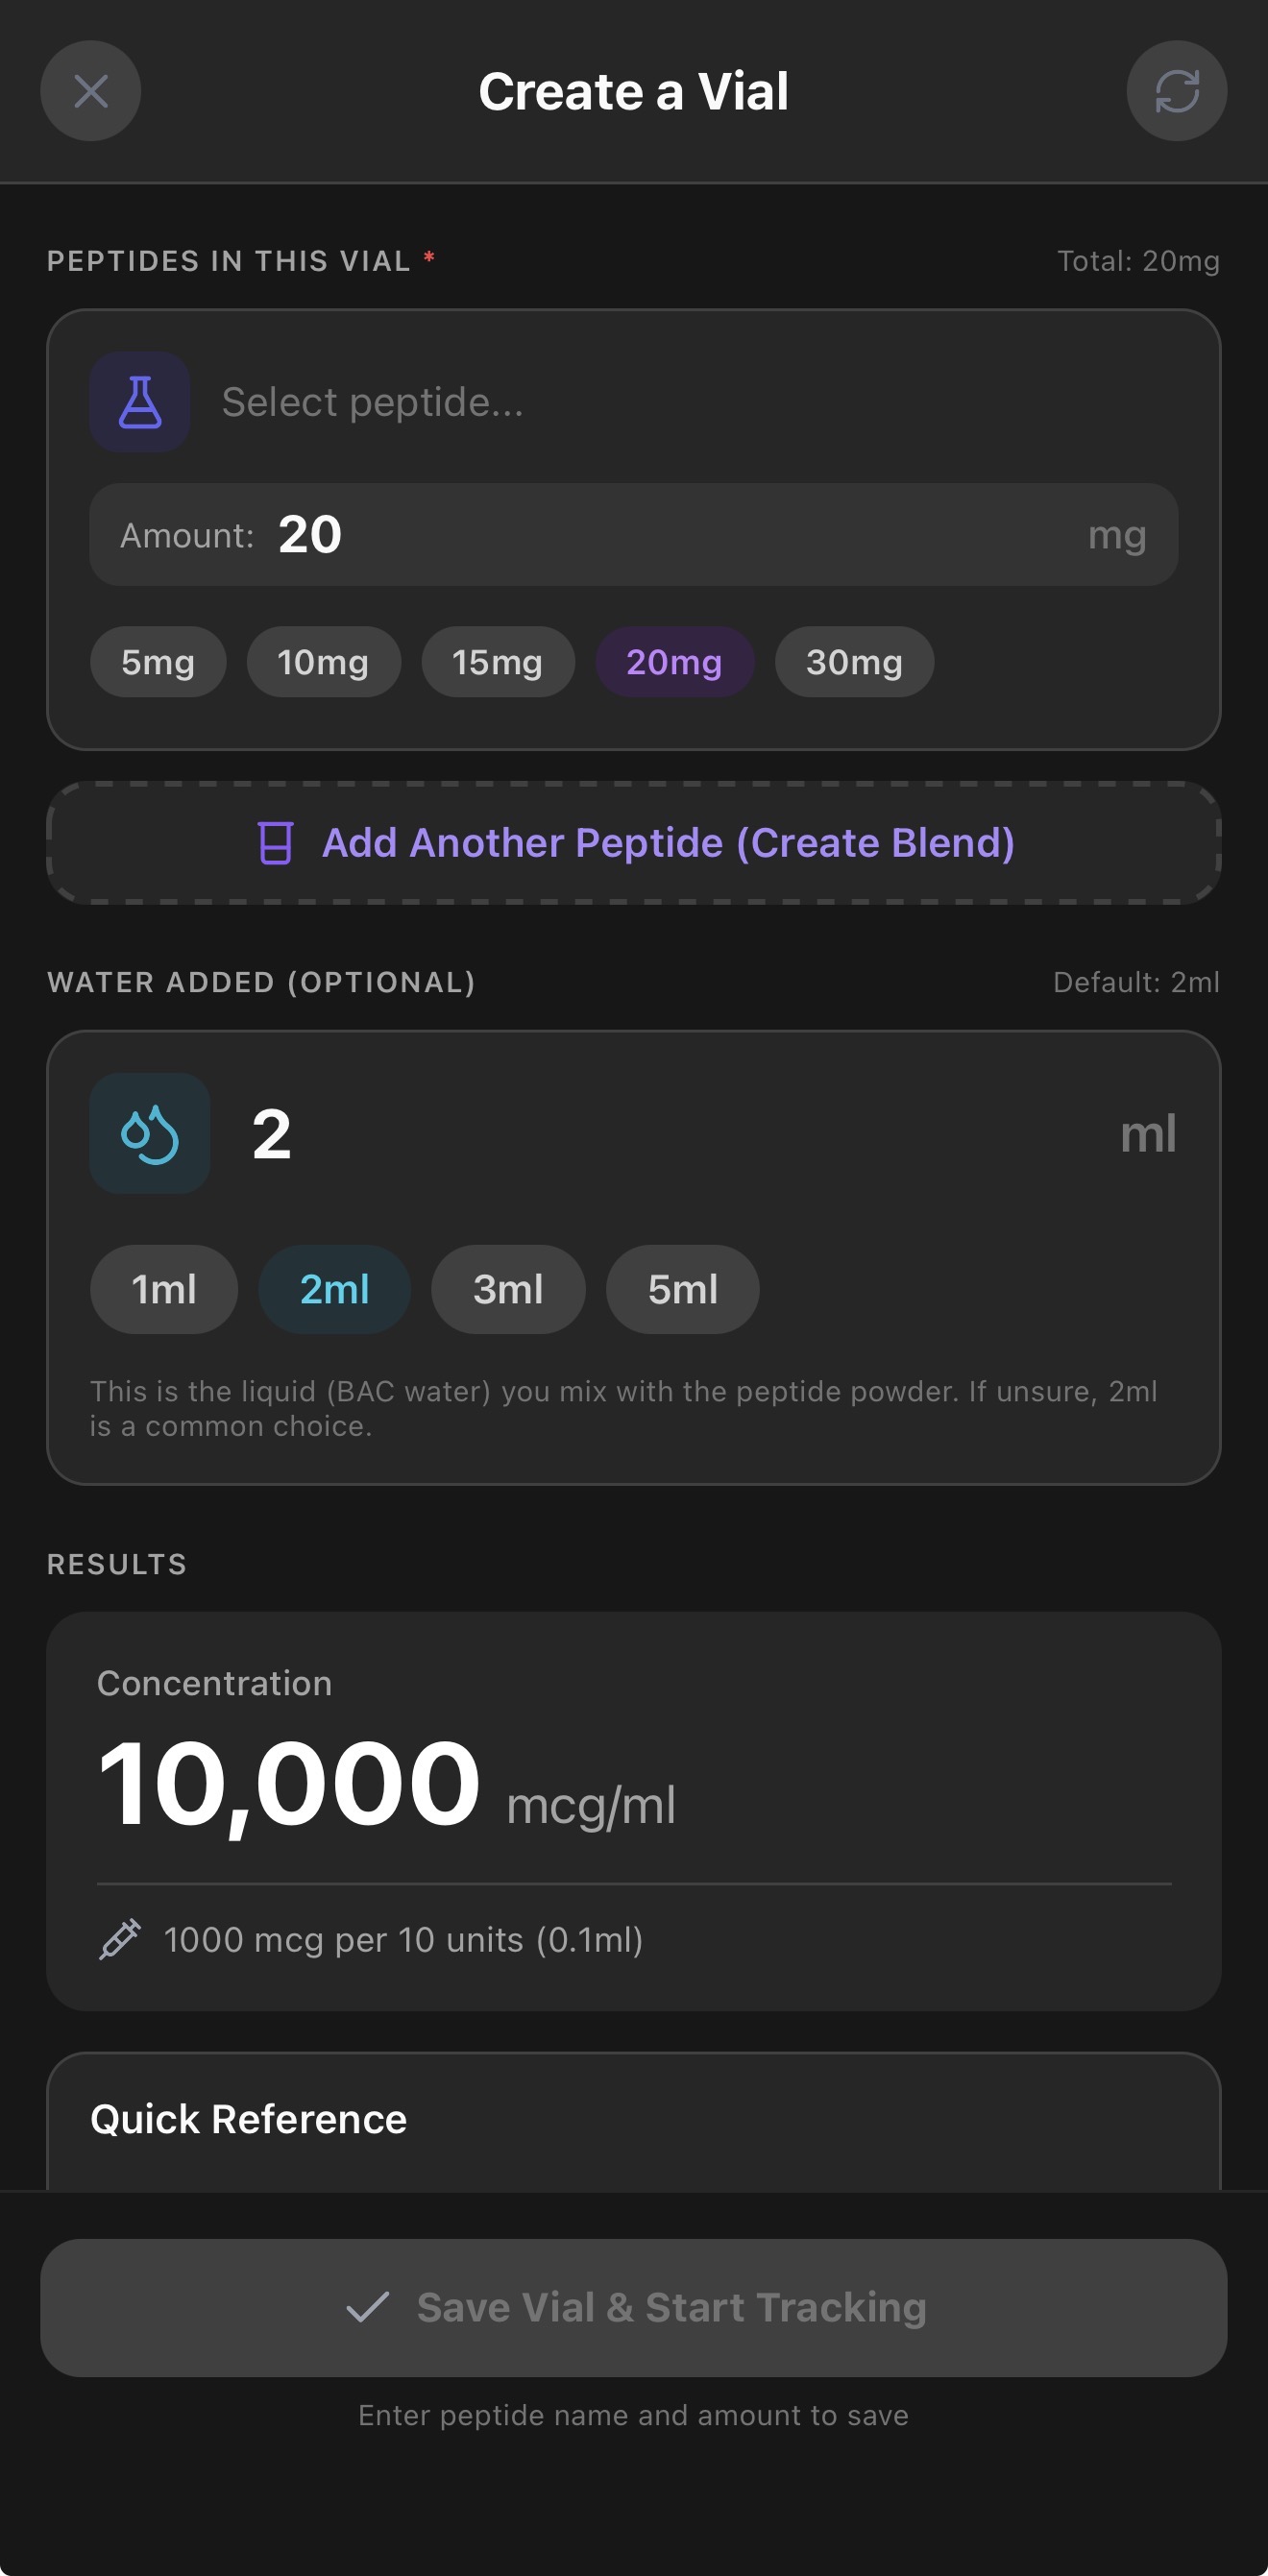Screen dimensions: 1268x2576
Task: Set water to 5ml preset
Action: click(x=682, y=1289)
